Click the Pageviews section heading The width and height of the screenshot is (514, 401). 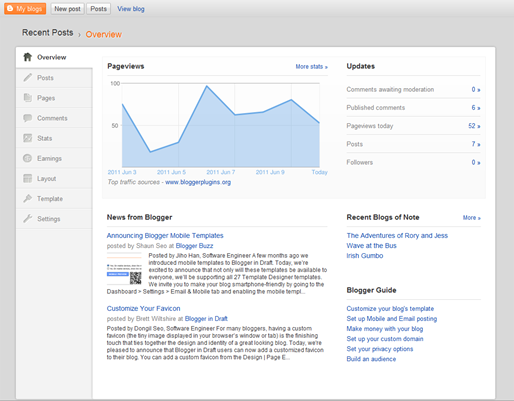[x=126, y=66]
